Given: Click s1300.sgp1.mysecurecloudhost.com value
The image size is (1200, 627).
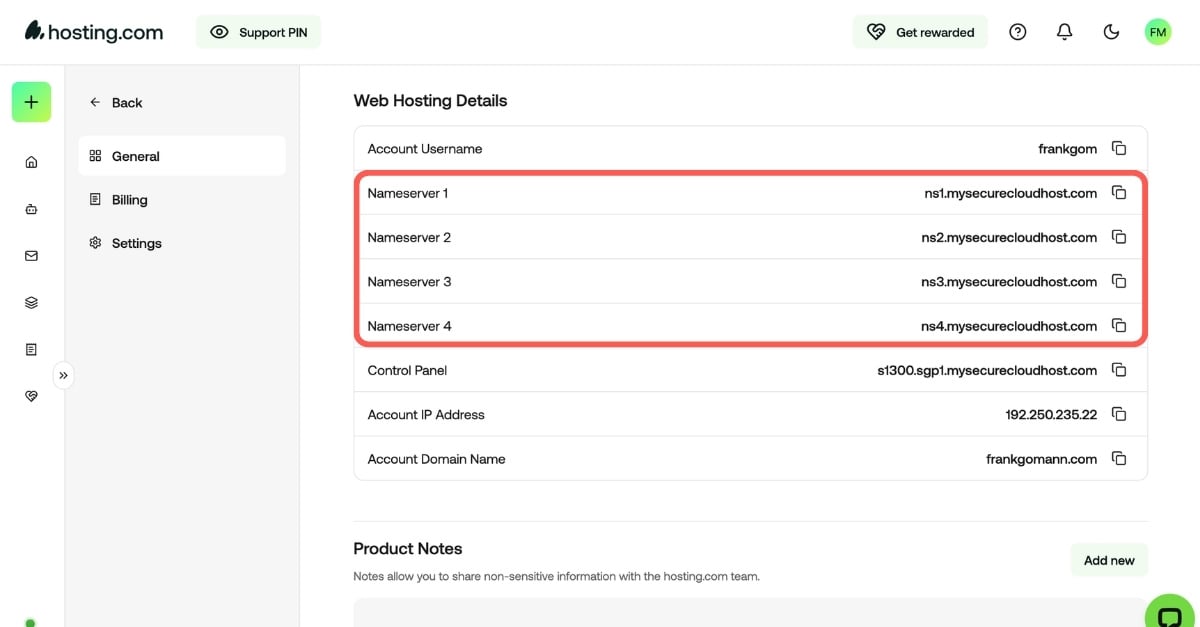Looking at the screenshot, I should pyautogui.click(x=987, y=370).
